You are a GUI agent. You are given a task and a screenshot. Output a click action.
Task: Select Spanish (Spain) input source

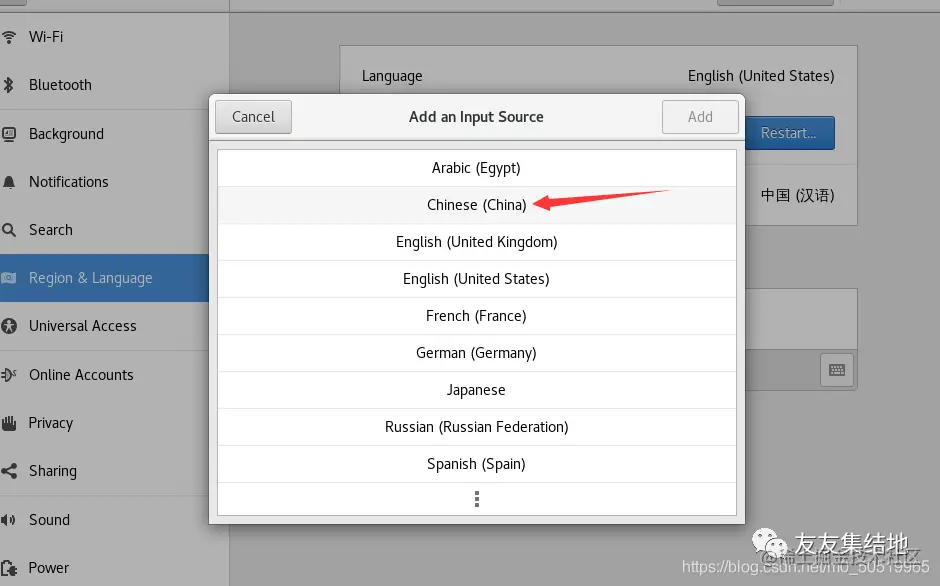(477, 464)
